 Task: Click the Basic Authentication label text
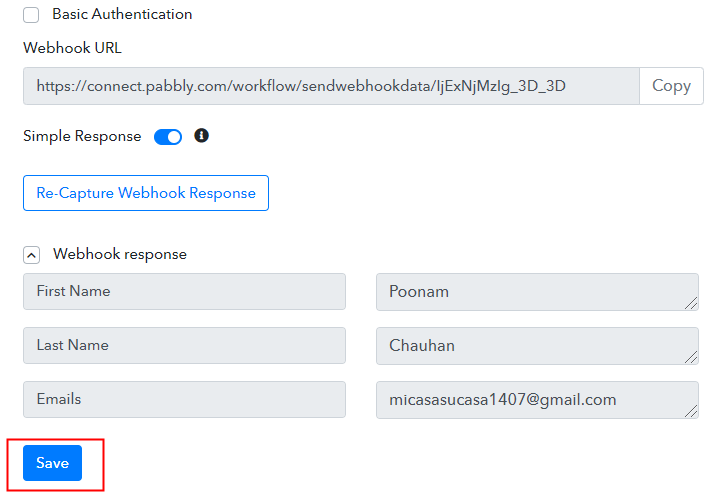pos(122,14)
